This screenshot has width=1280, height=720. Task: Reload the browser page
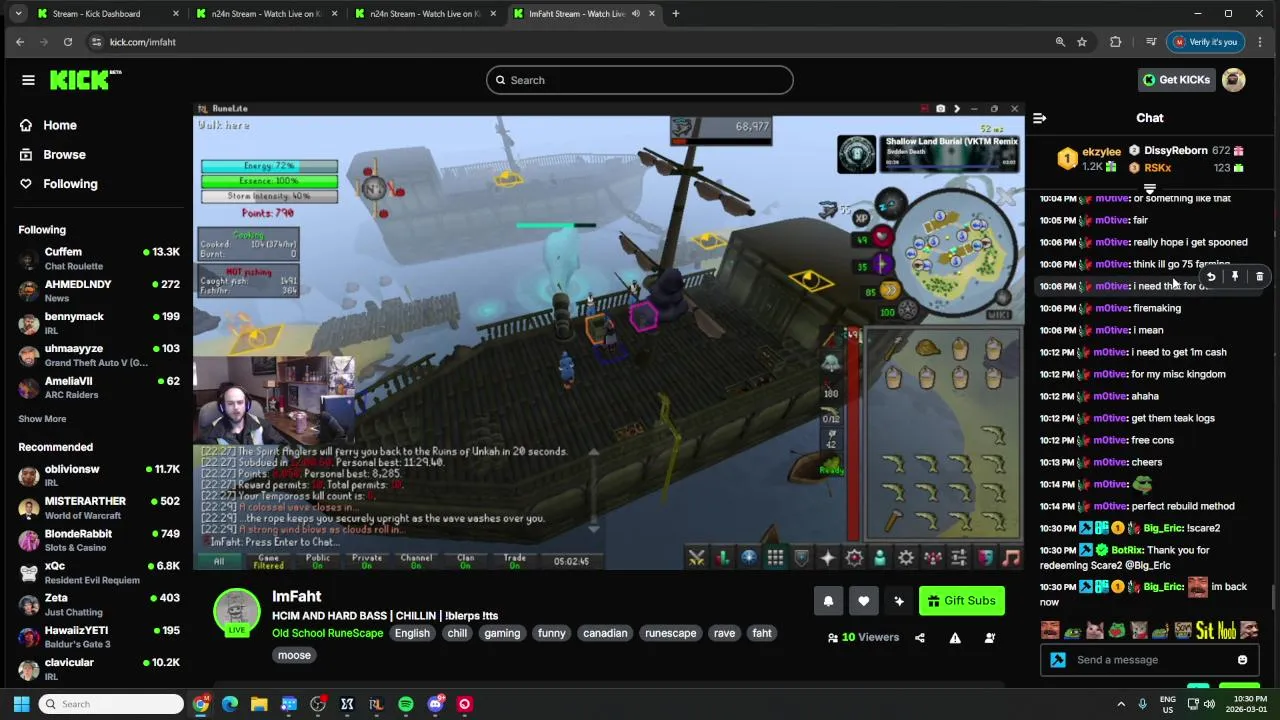tap(68, 42)
